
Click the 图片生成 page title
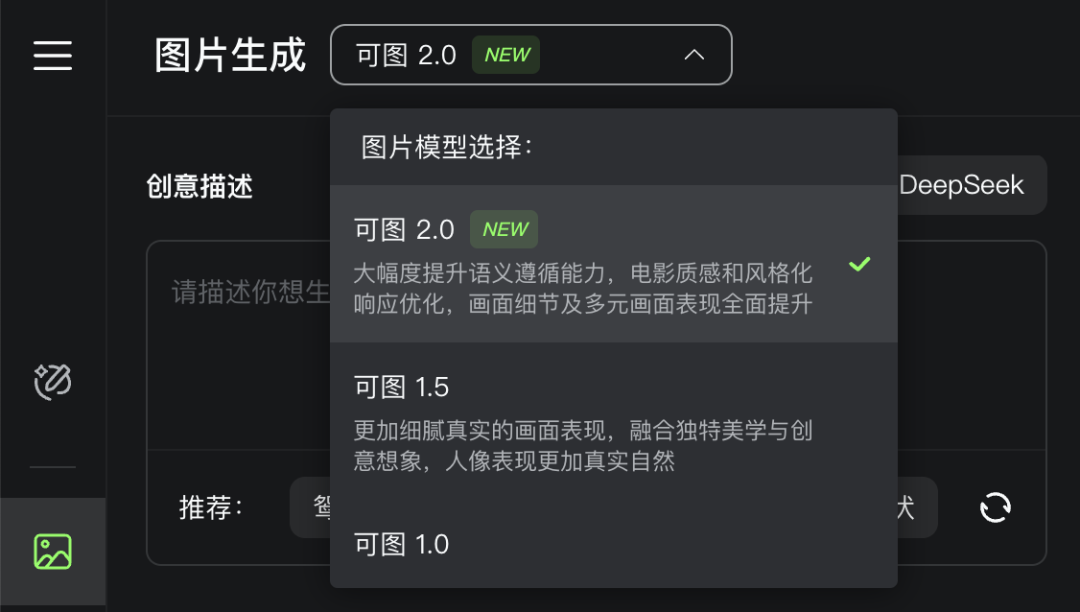229,55
